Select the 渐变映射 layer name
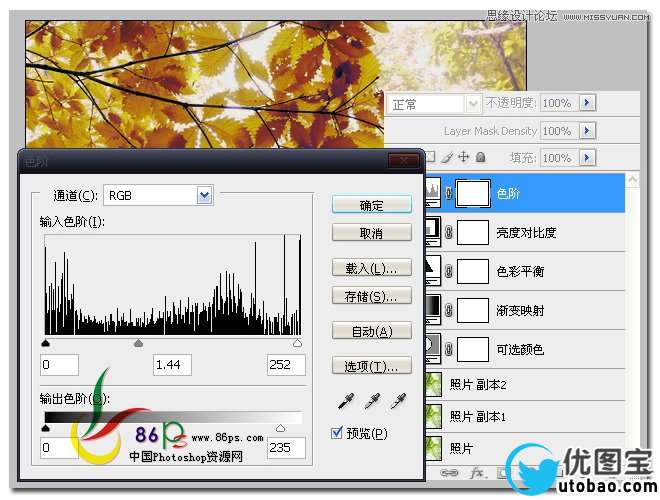 [520, 310]
